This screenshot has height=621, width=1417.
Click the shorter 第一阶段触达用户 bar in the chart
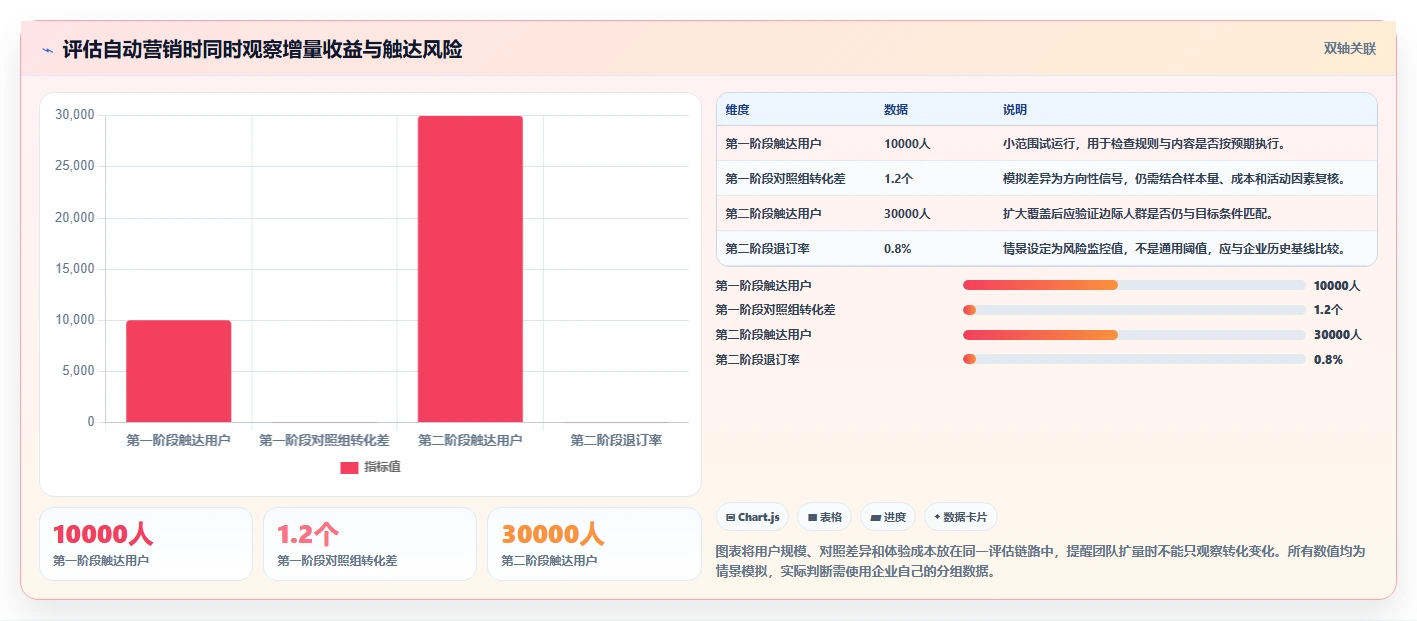tap(178, 371)
